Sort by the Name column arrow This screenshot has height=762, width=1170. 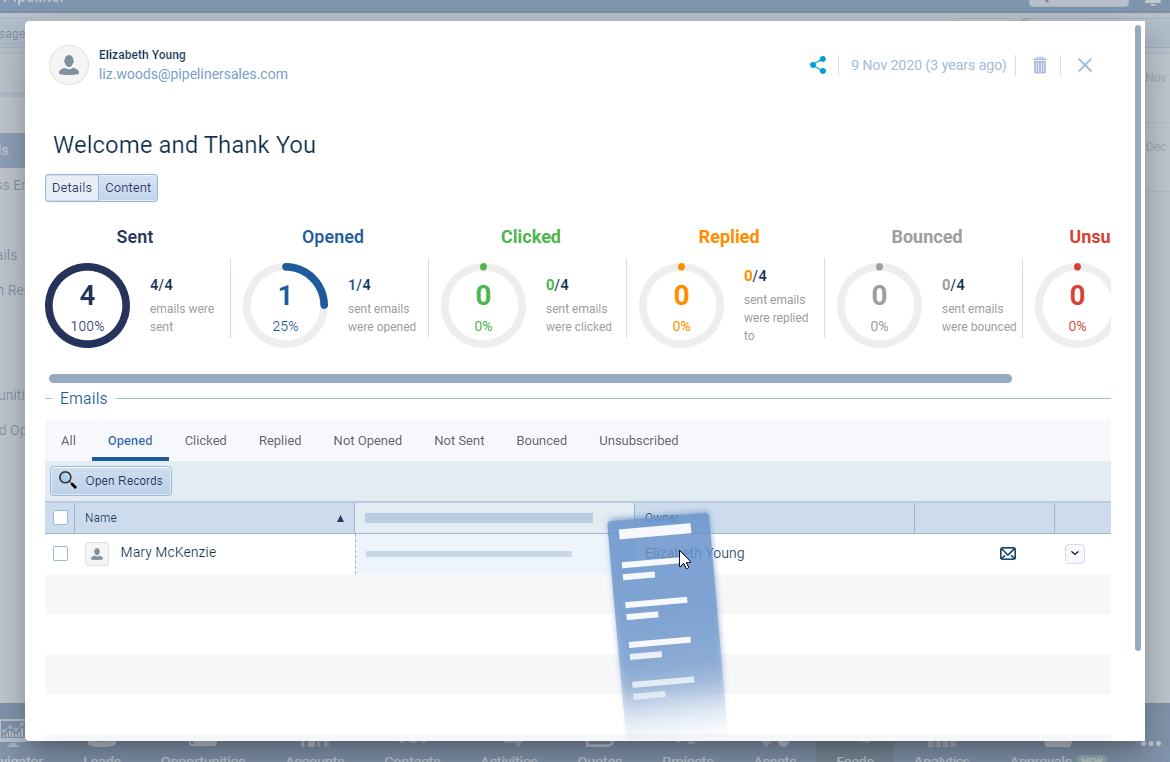click(340, 519)
